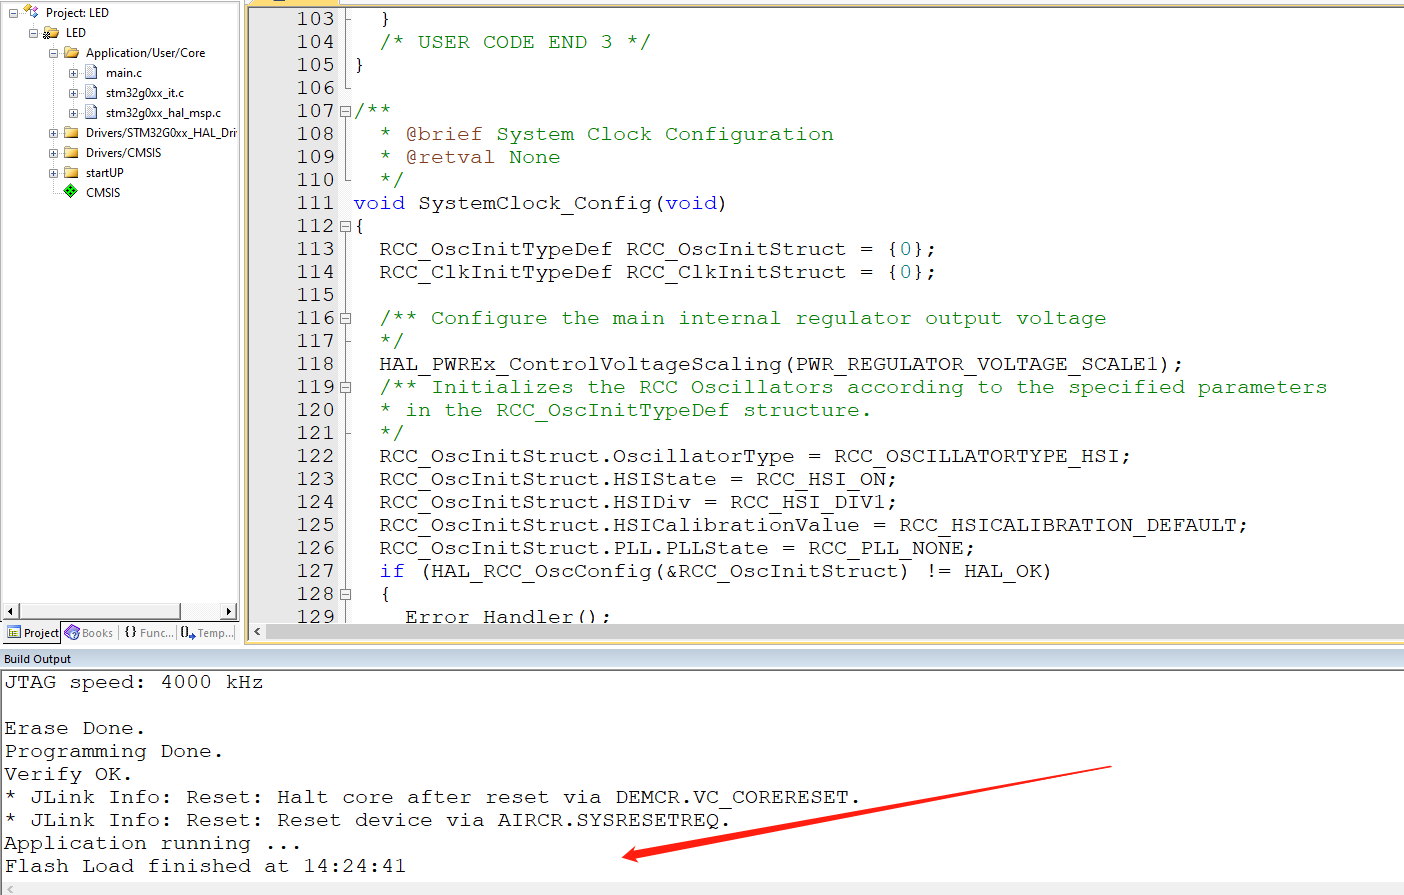Click 'PWR_REGULATOR_VOLTAGE_SCALE1' in the code
This screenshot has height=895, width=1404.
(x=977, y=364)
